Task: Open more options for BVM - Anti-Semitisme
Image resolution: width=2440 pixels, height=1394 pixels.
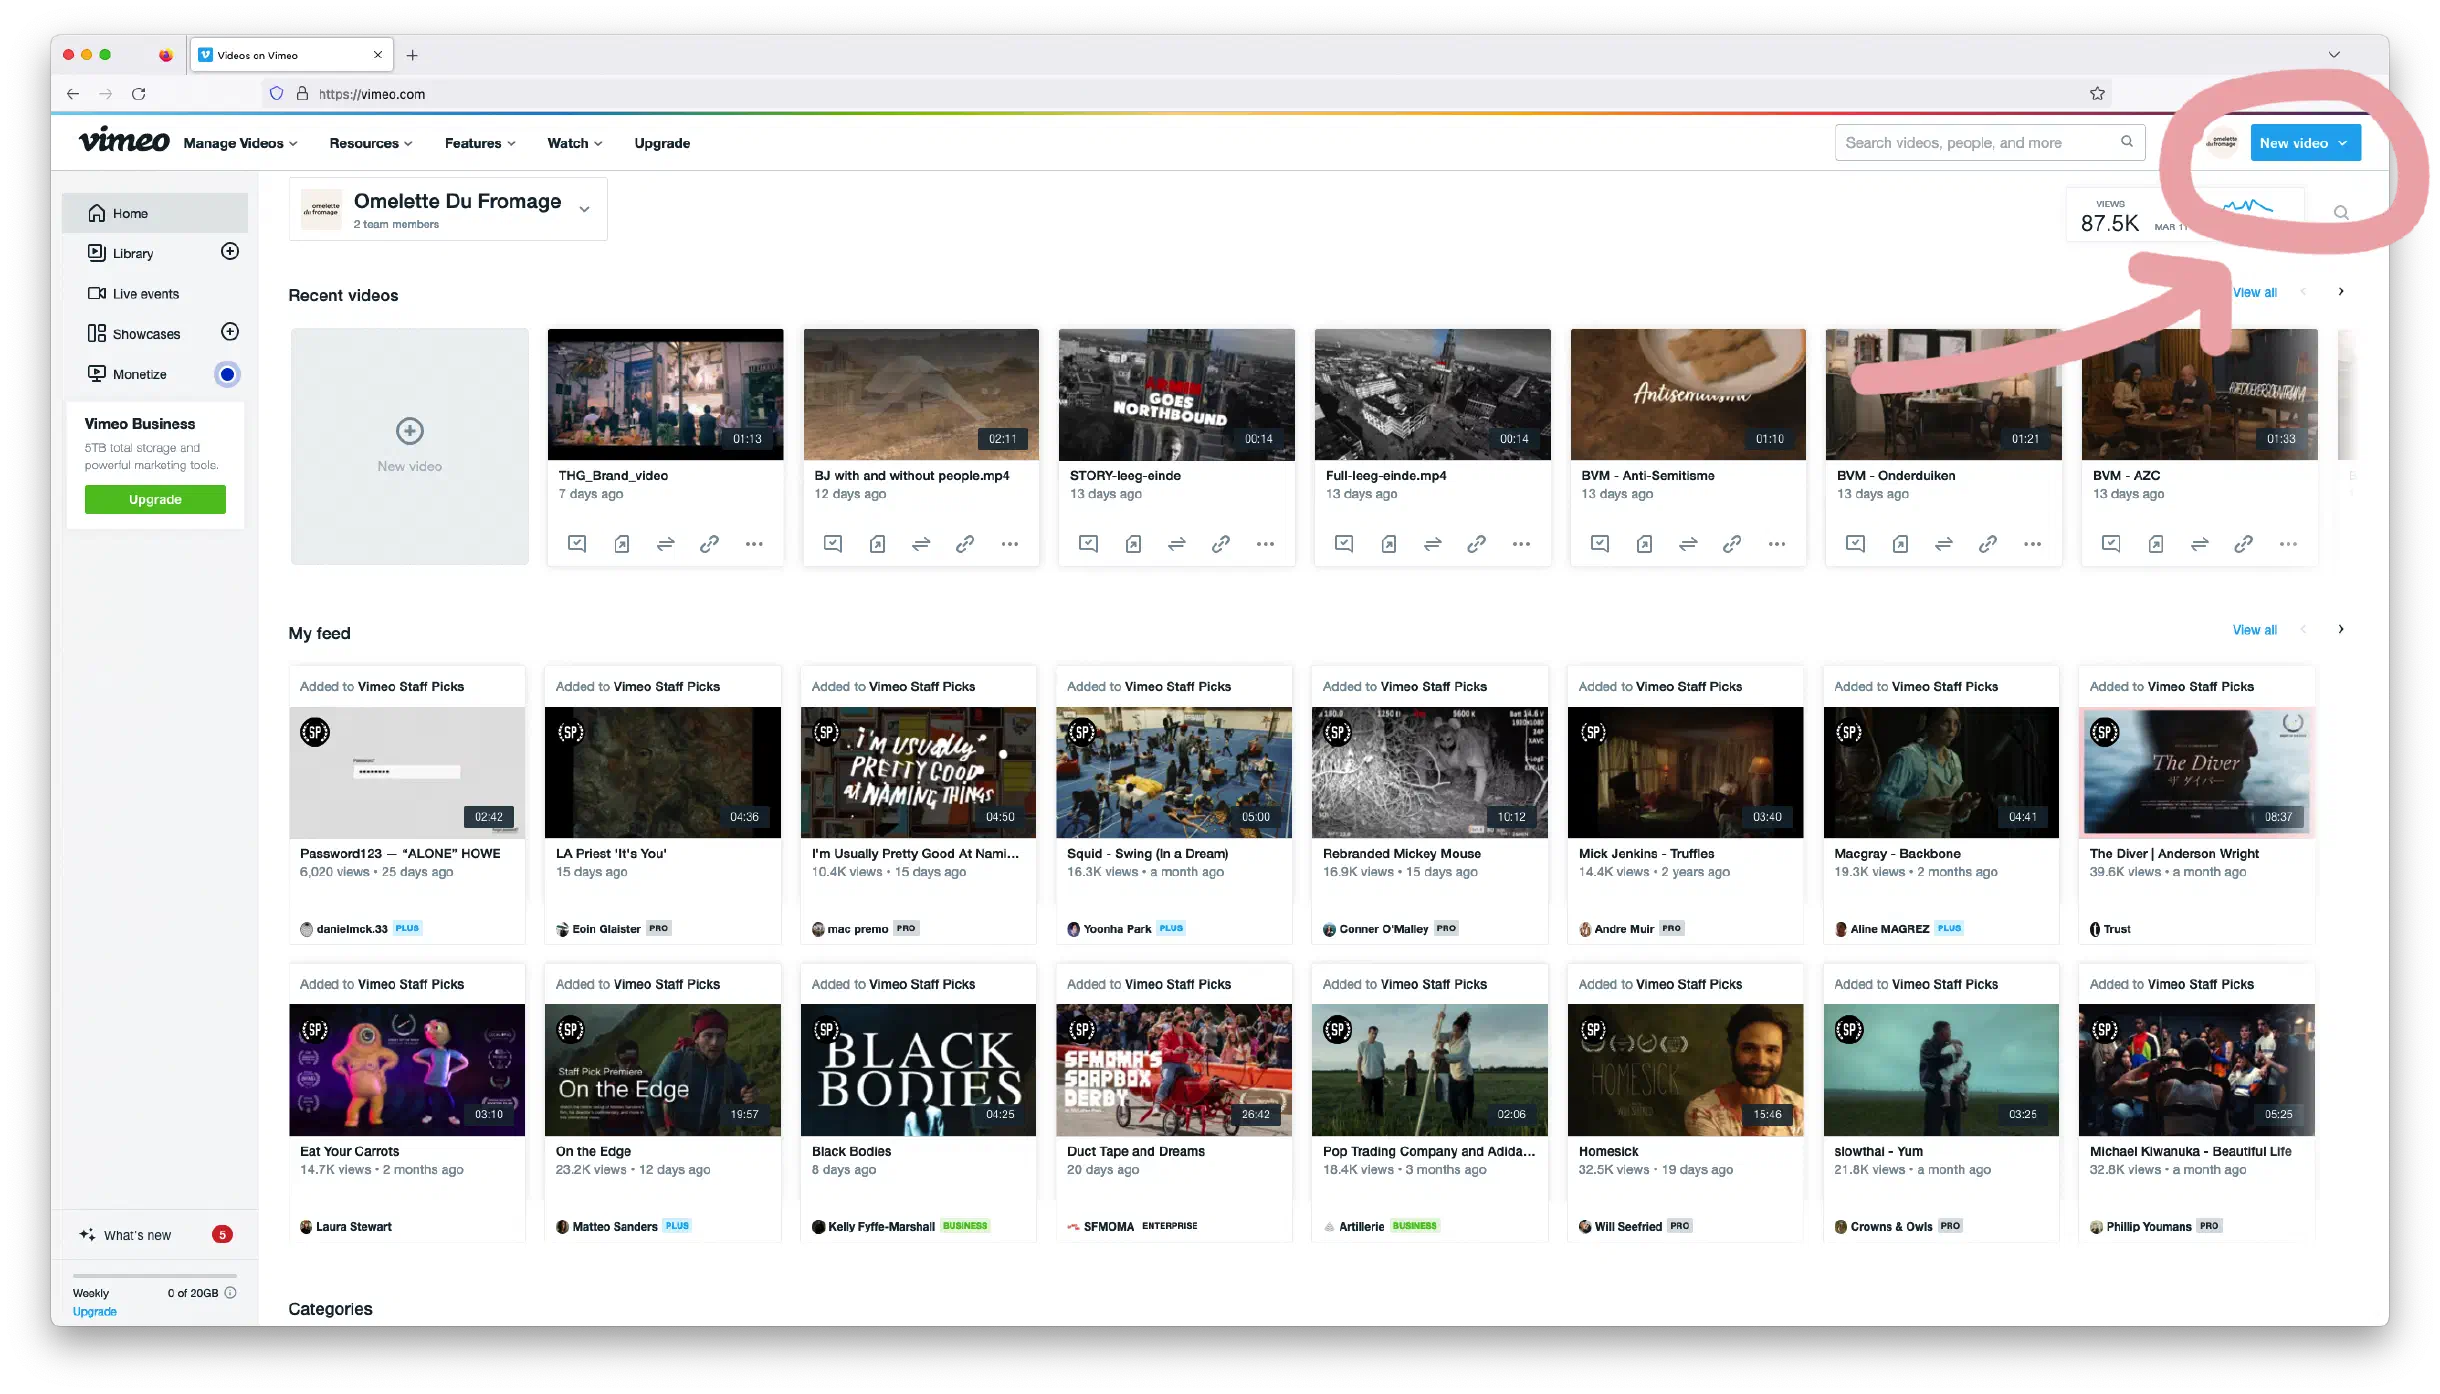Action: pyautogui.click(x=1777, y=544)
